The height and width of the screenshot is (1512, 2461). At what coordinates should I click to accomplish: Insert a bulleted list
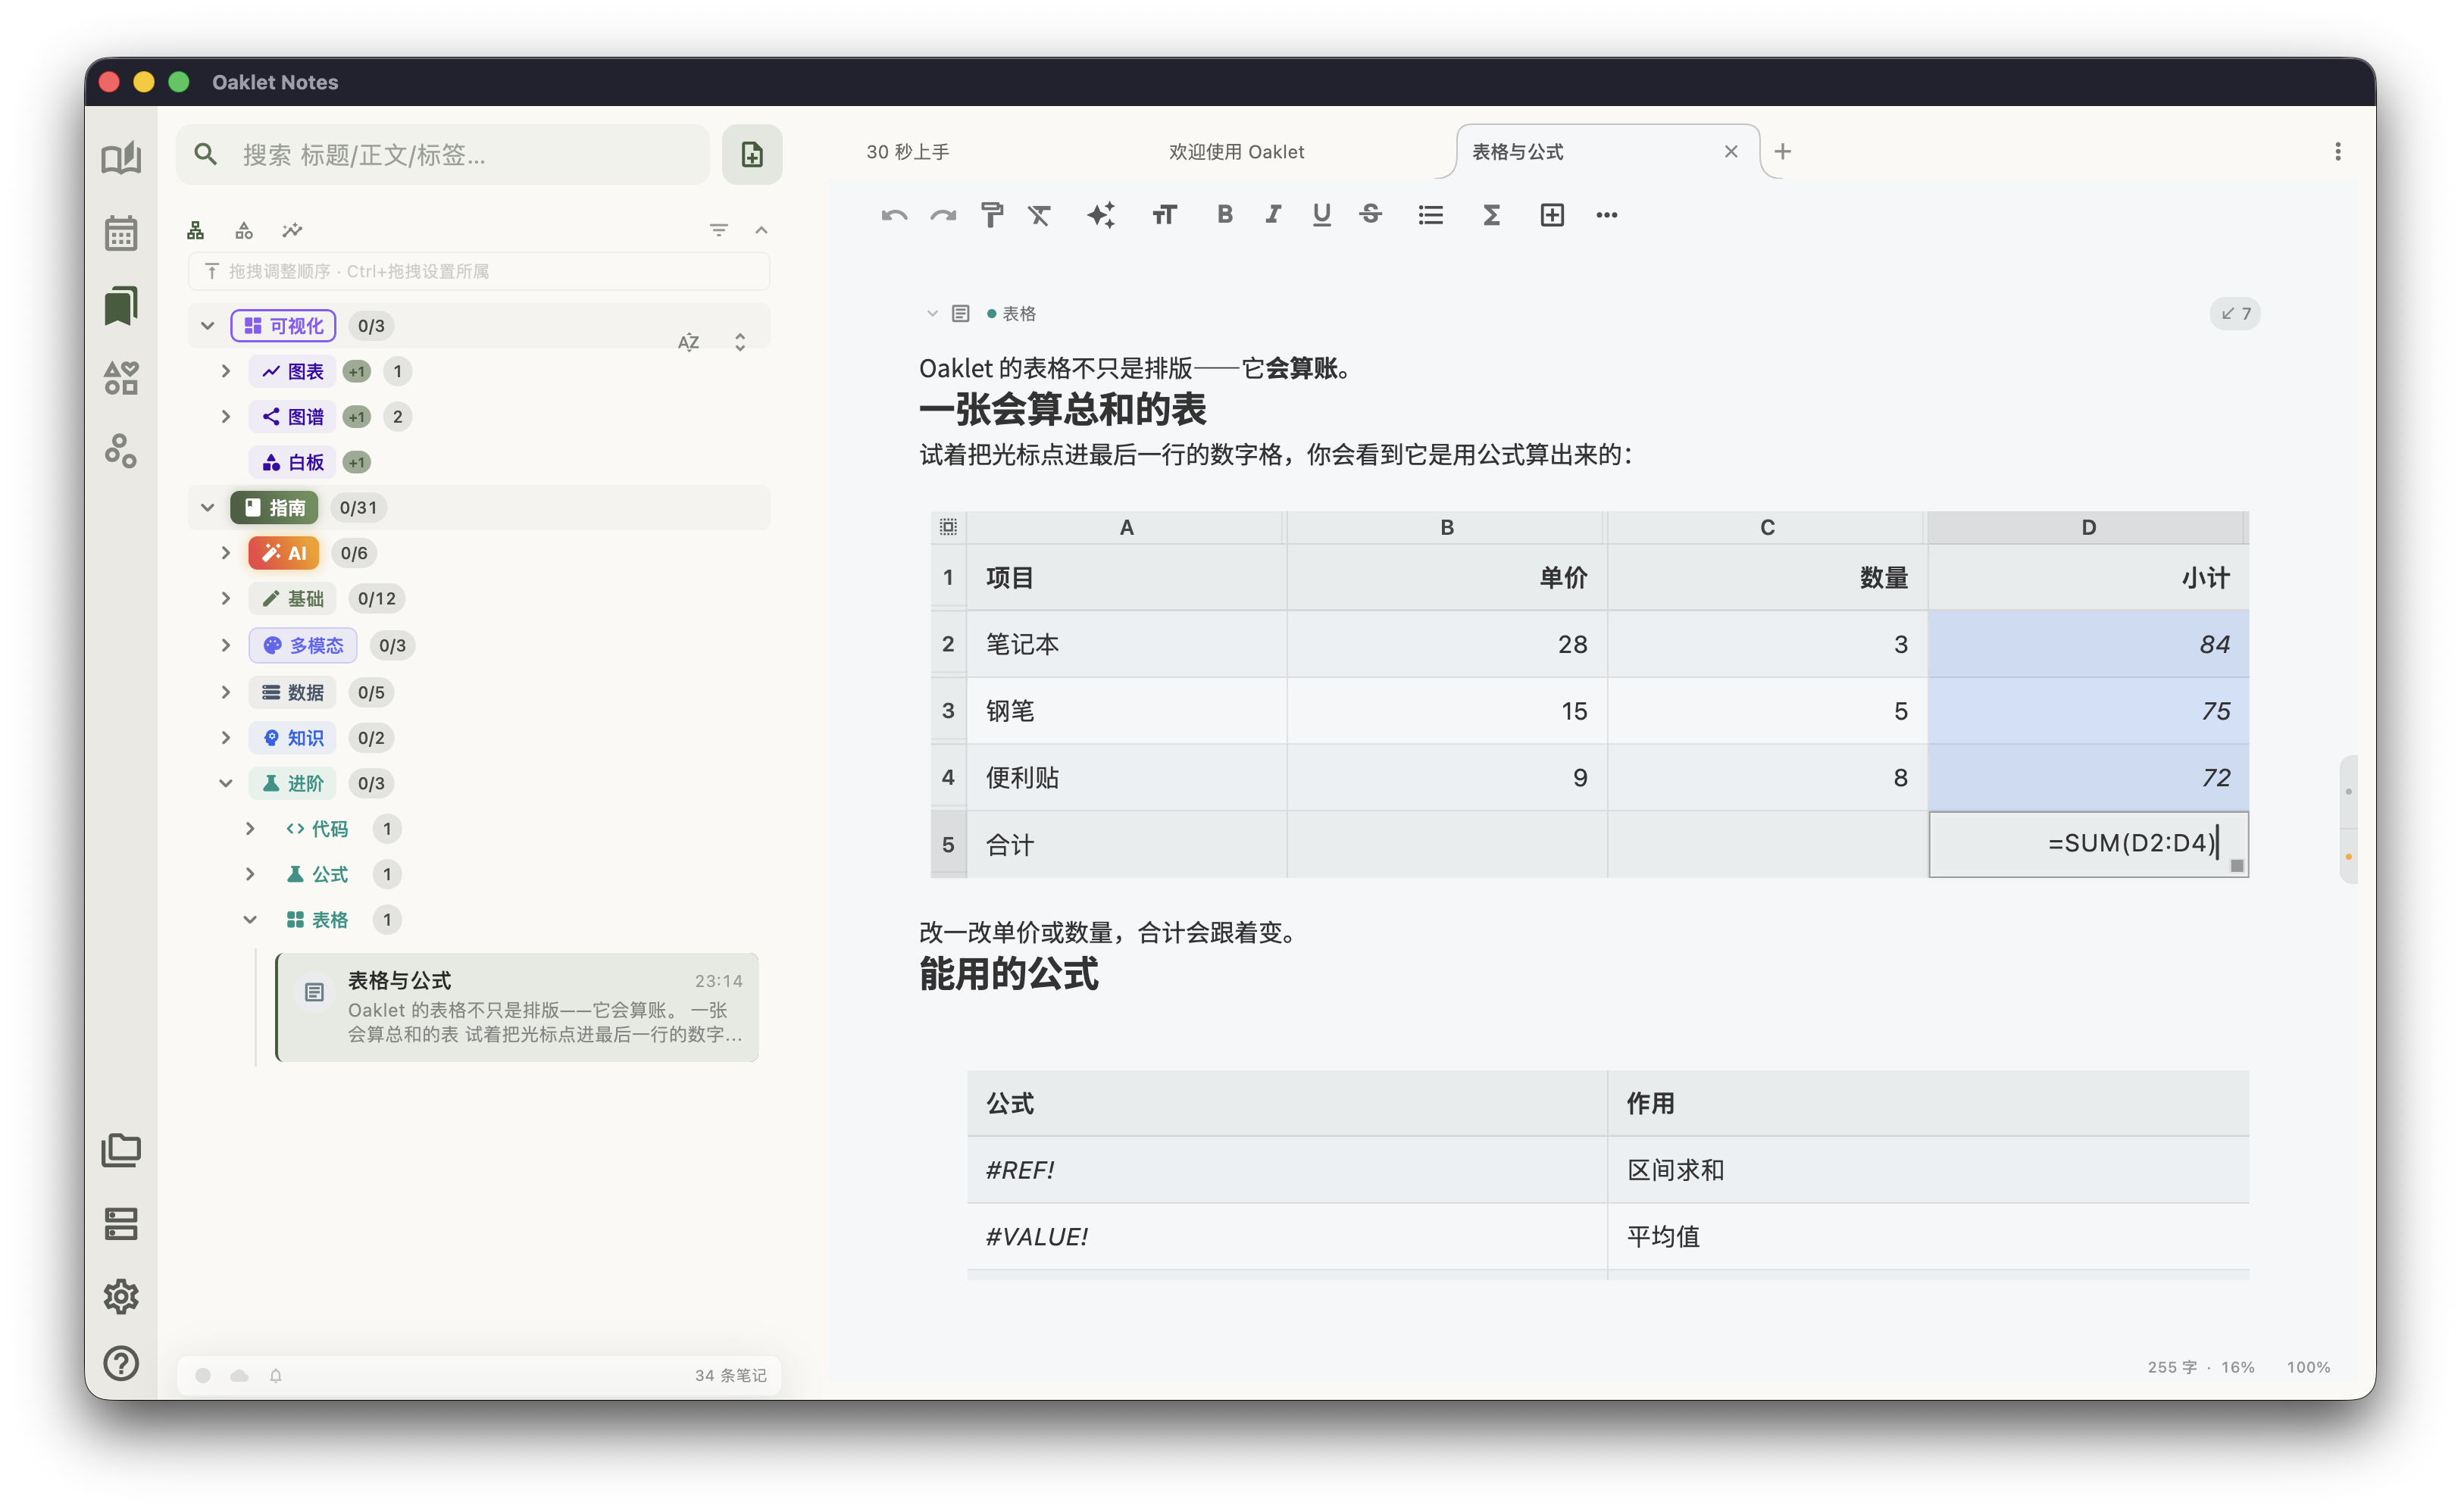point(1430,215)
